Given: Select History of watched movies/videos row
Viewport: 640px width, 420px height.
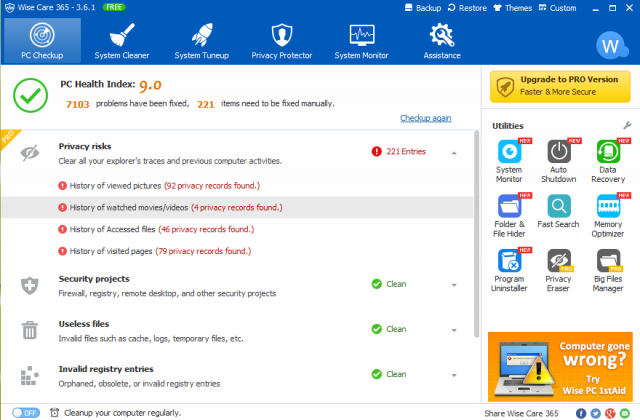Looking at the screenshot, I should (237, 207).
